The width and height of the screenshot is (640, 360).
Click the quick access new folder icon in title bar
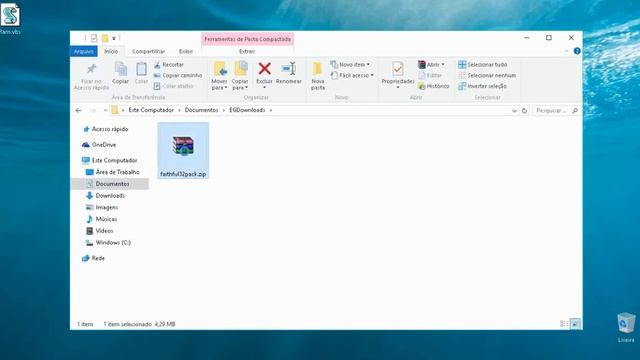click(x=105, y=38)
